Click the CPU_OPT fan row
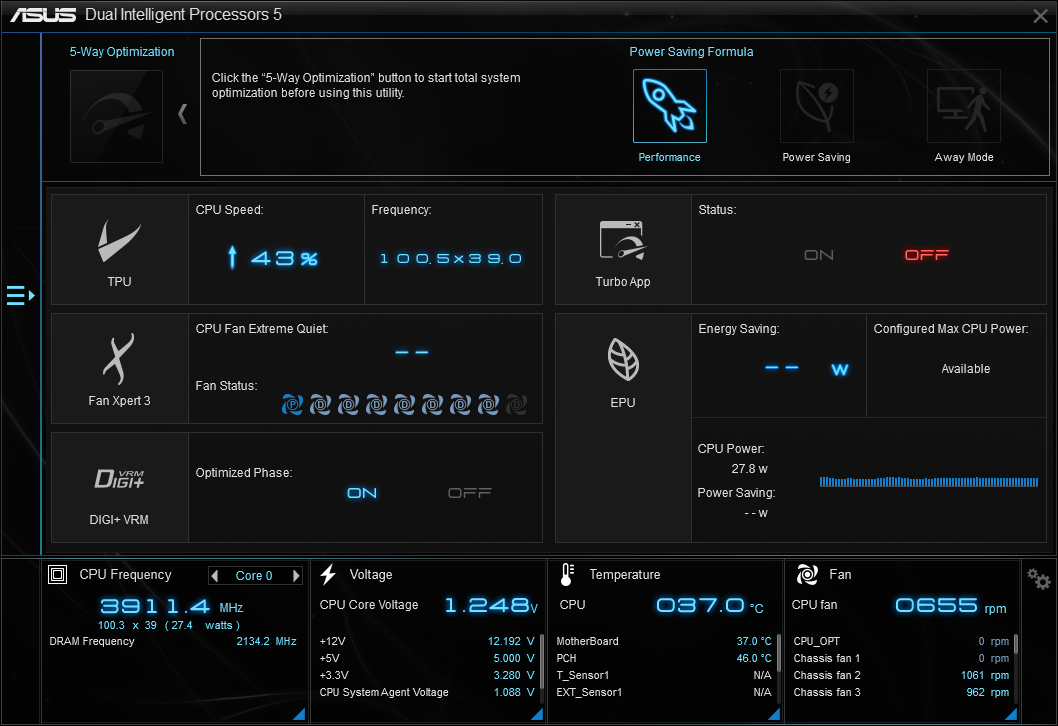This screenshot has width=1058, height=726. pos(901,642)
